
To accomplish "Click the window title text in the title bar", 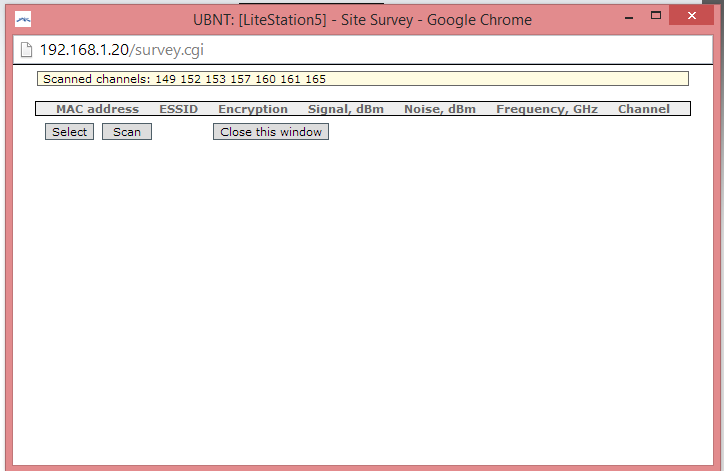I will (x=362, y=19).
